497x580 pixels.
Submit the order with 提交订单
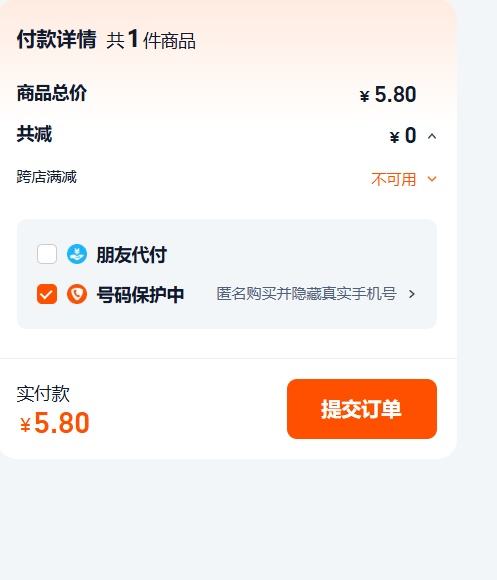tap(362, 409)
